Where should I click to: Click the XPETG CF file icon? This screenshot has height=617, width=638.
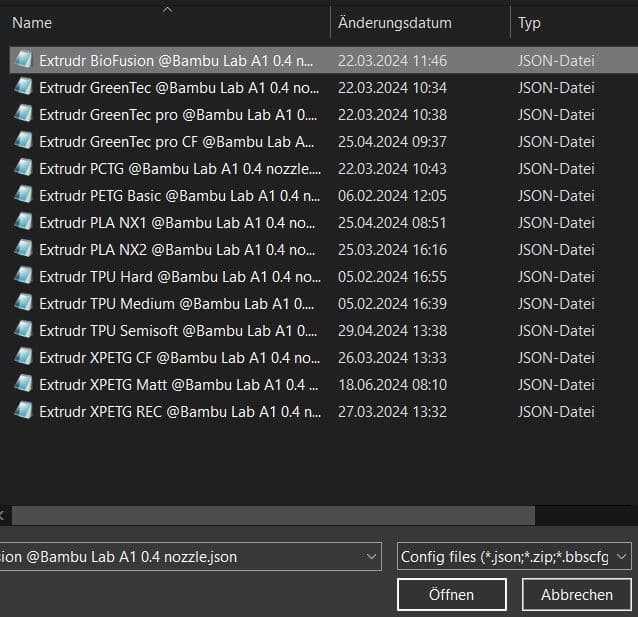[23, 357]
